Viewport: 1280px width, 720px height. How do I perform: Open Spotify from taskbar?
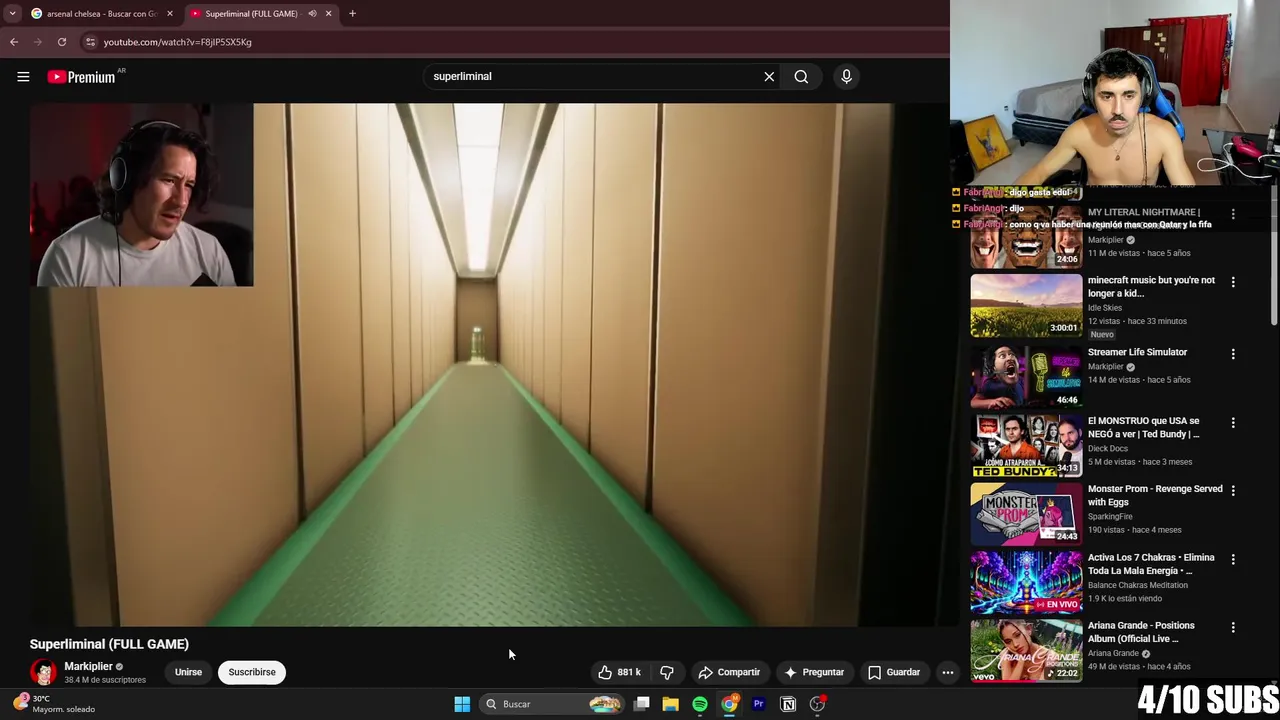pos(700,704)
